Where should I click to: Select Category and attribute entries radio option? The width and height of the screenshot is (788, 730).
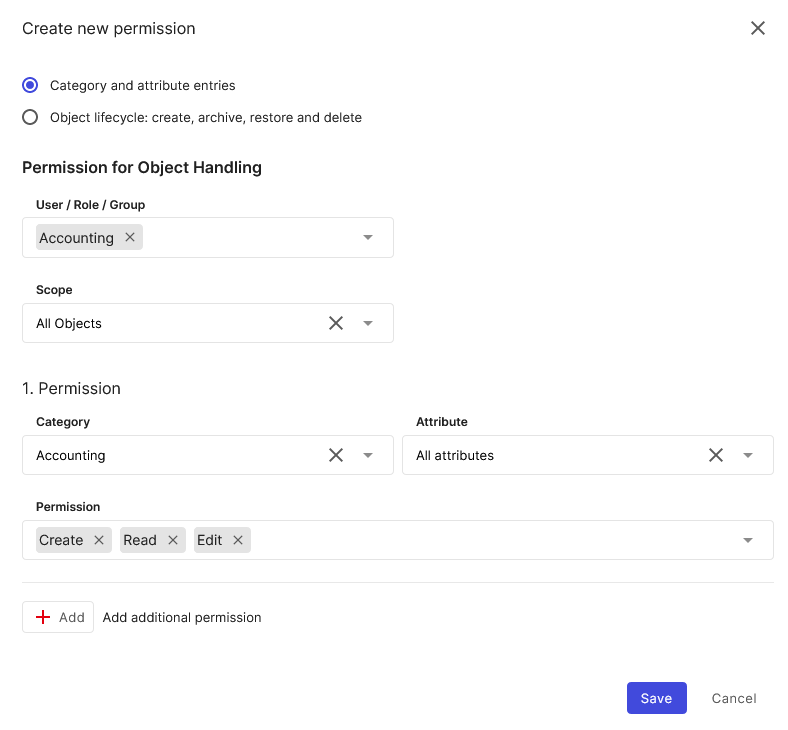point(30,85)
